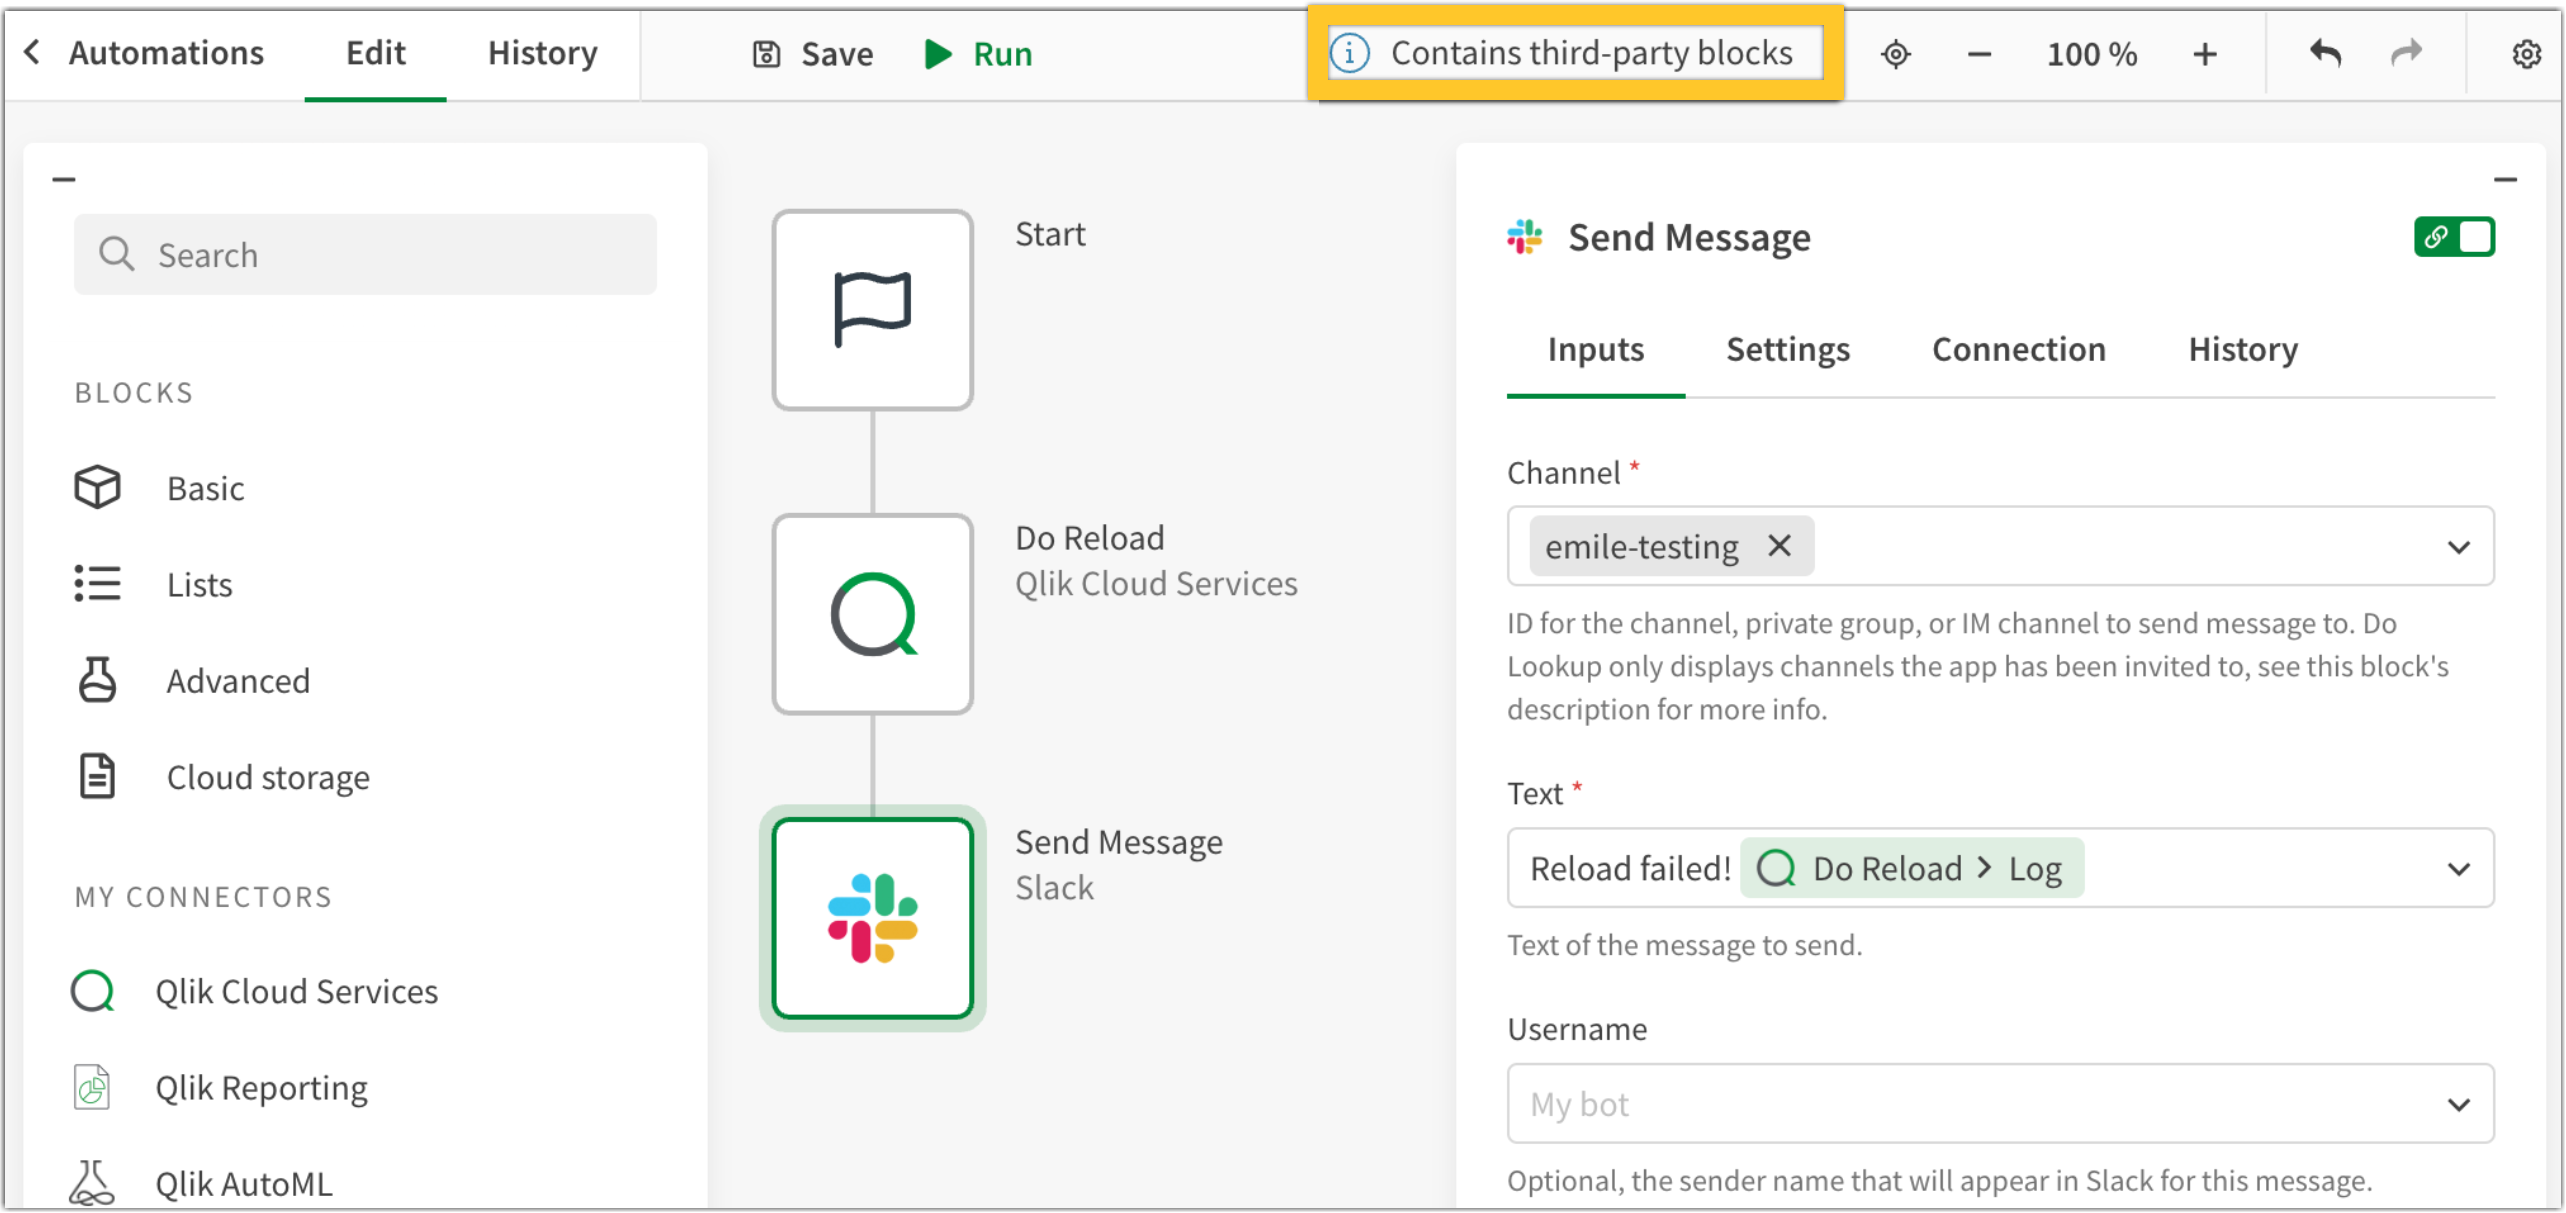Open the Qlik Reporting connector
Viewport: 2566px width, 1213px height.
262,1087
